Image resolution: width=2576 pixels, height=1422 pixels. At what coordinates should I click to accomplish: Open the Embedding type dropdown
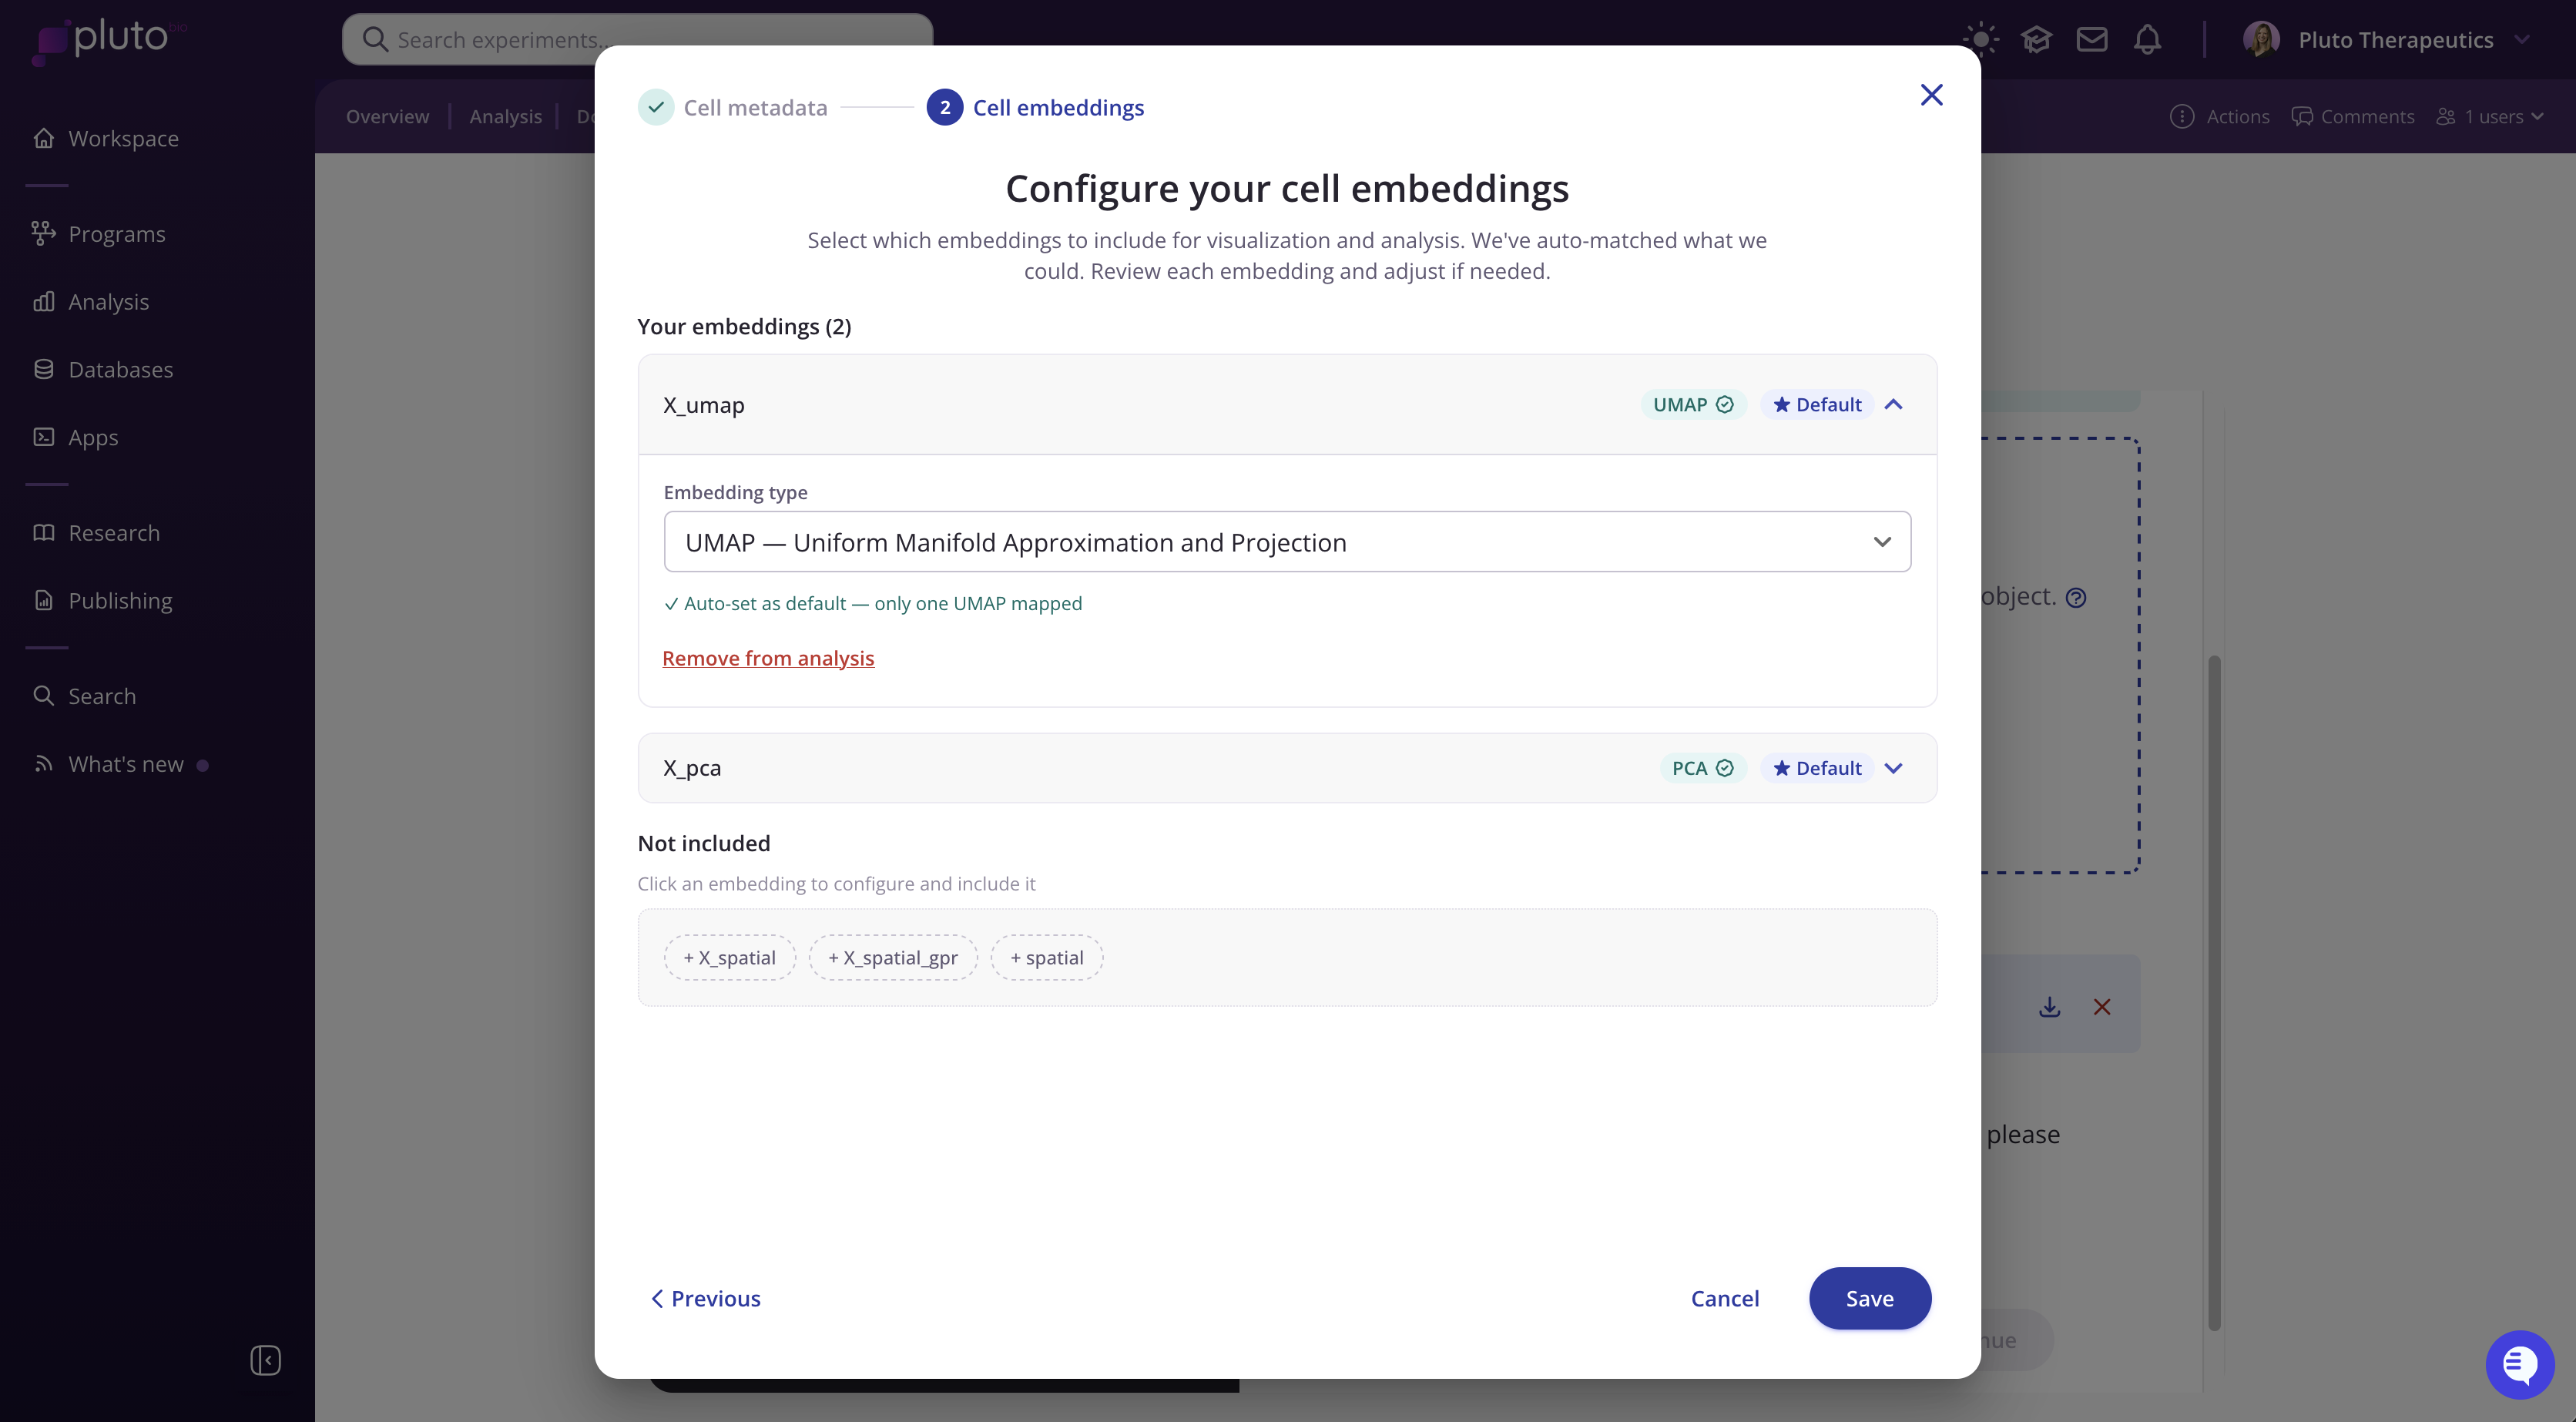pyautogui.click(x=1286, y=542)
